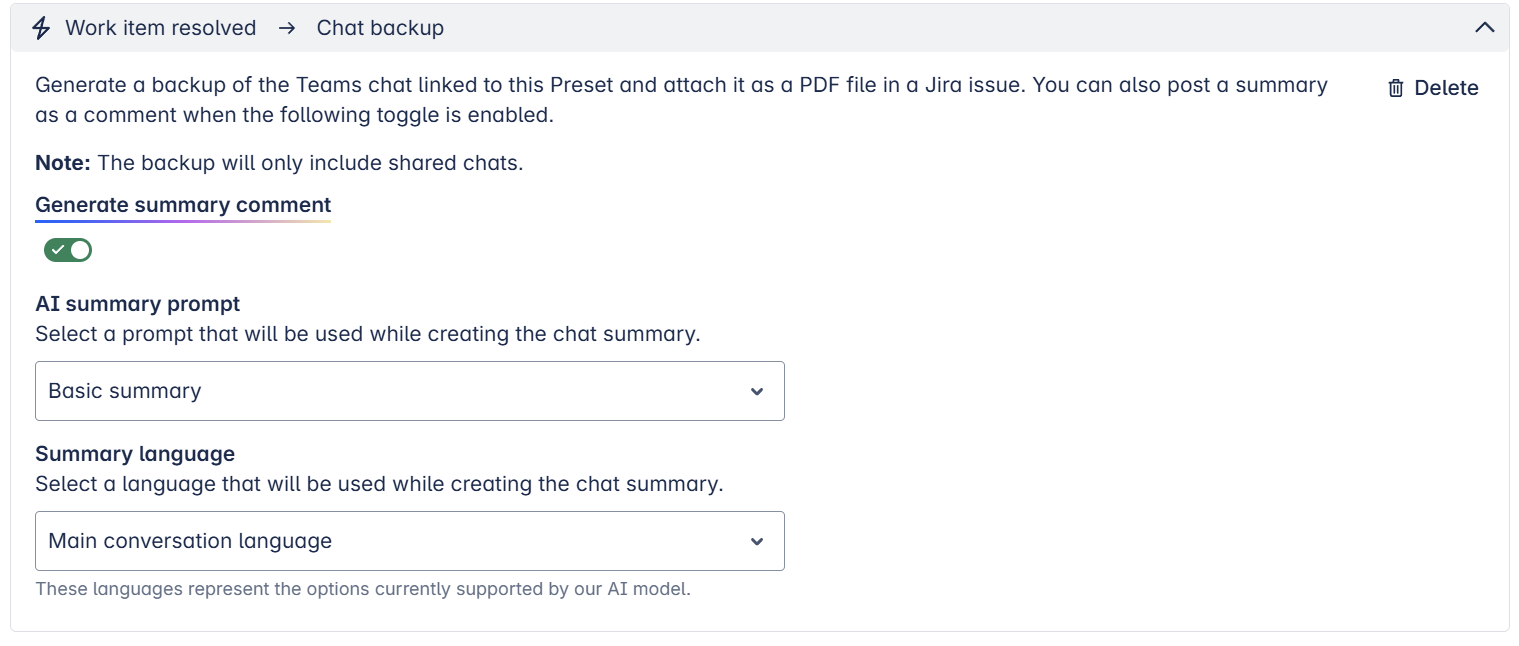Click chevron arrow in Summary language field
The image size is (1519, 646).
[757, 541]
